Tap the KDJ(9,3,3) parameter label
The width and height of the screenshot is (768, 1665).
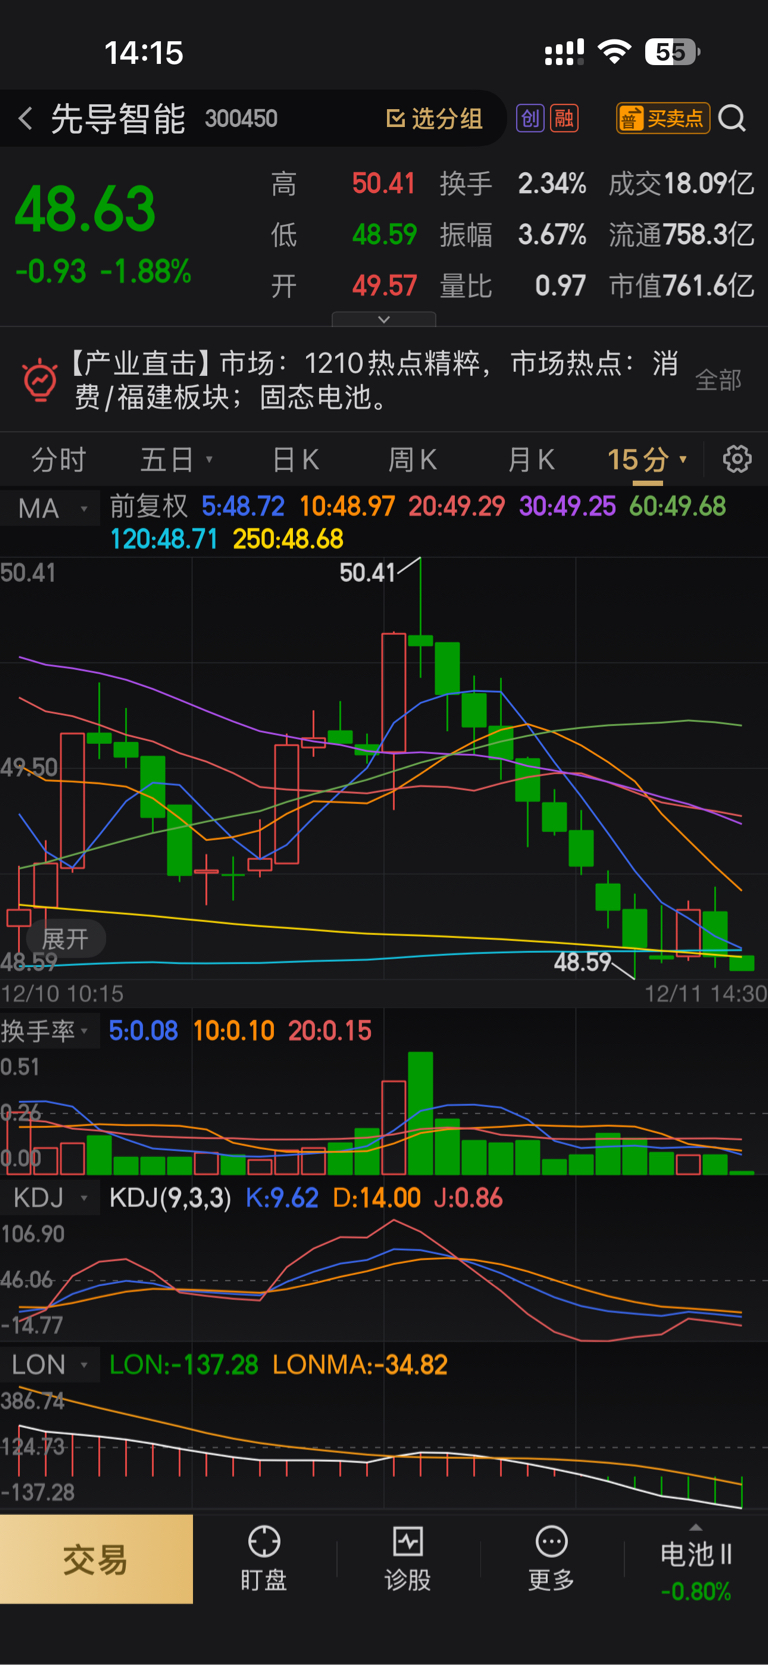coord(170,1198)
